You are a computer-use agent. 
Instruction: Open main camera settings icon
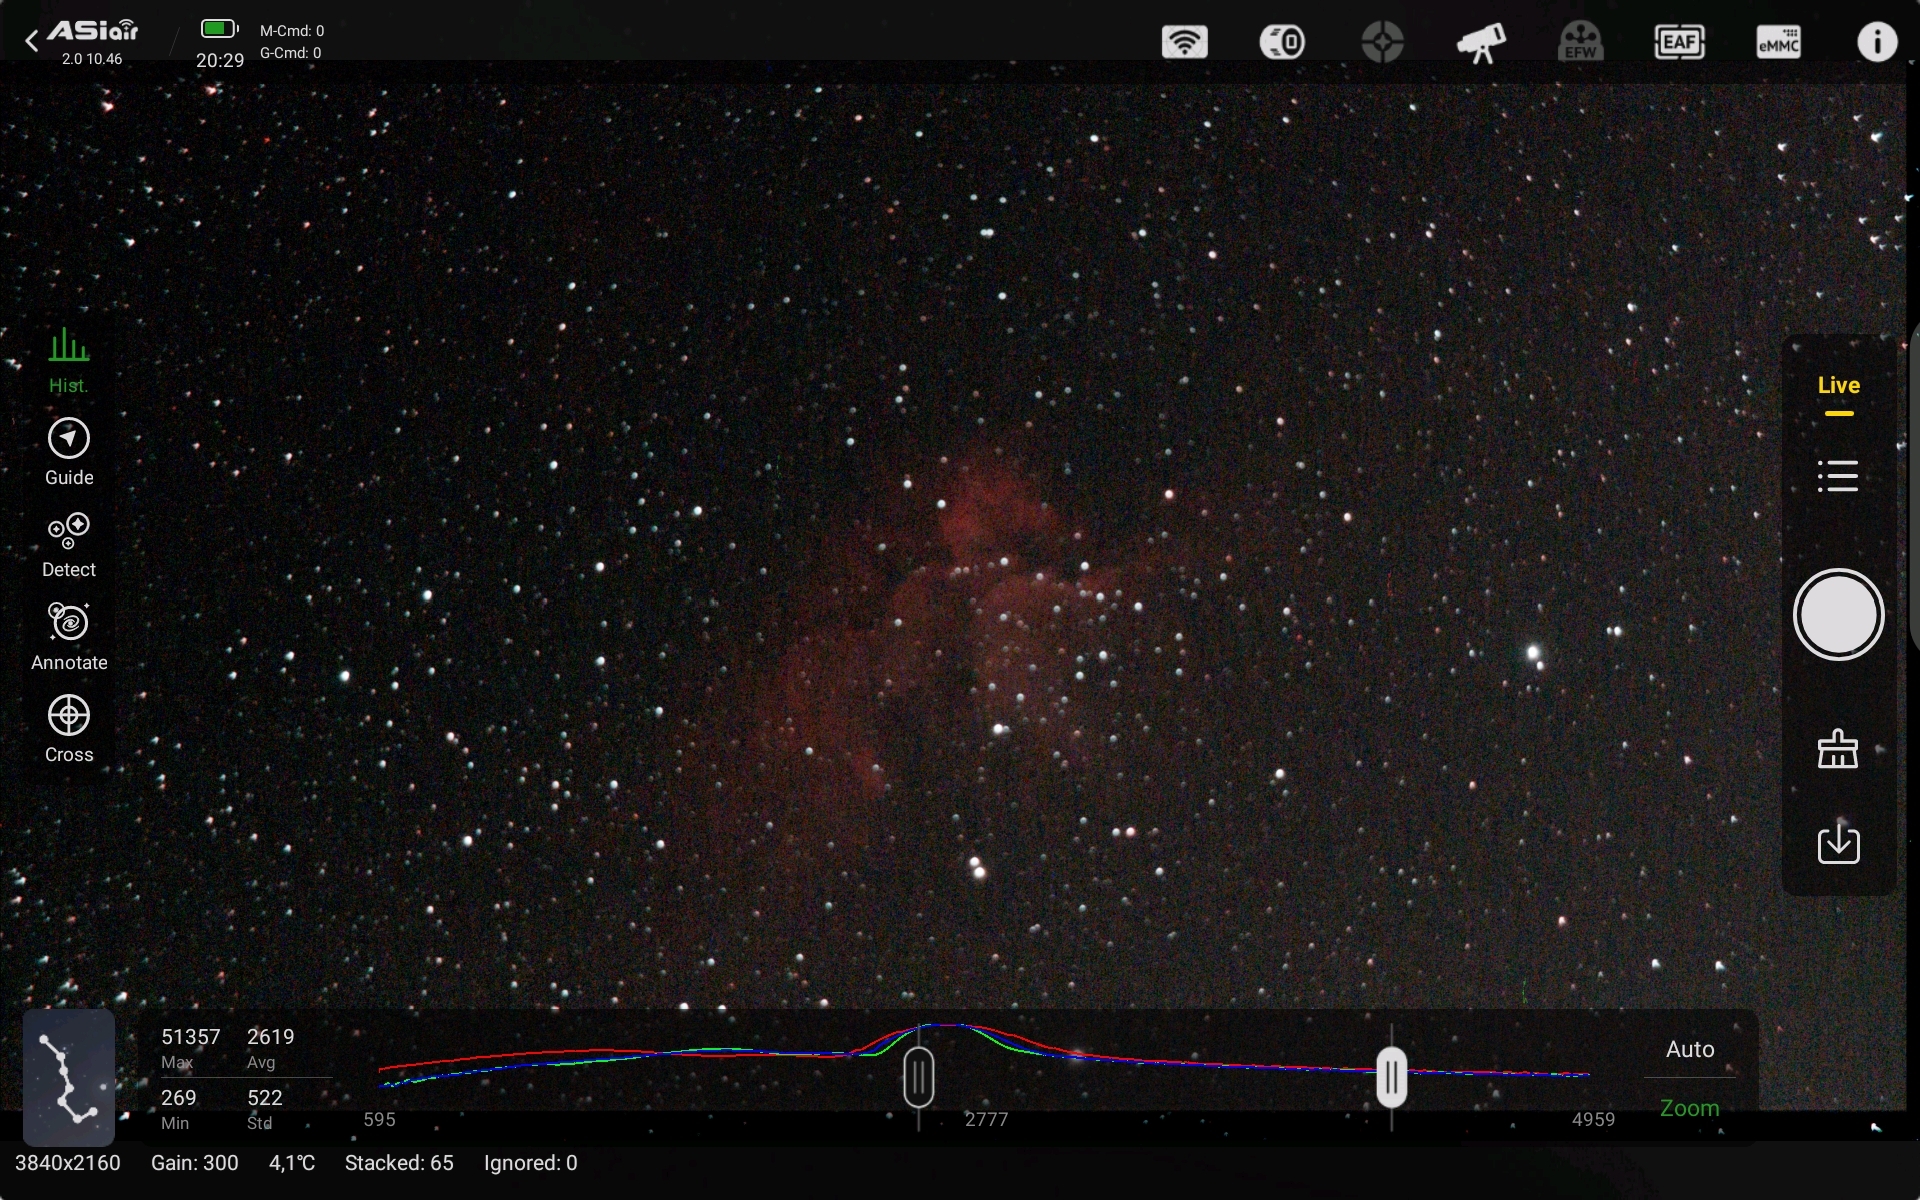(1282, 43)
